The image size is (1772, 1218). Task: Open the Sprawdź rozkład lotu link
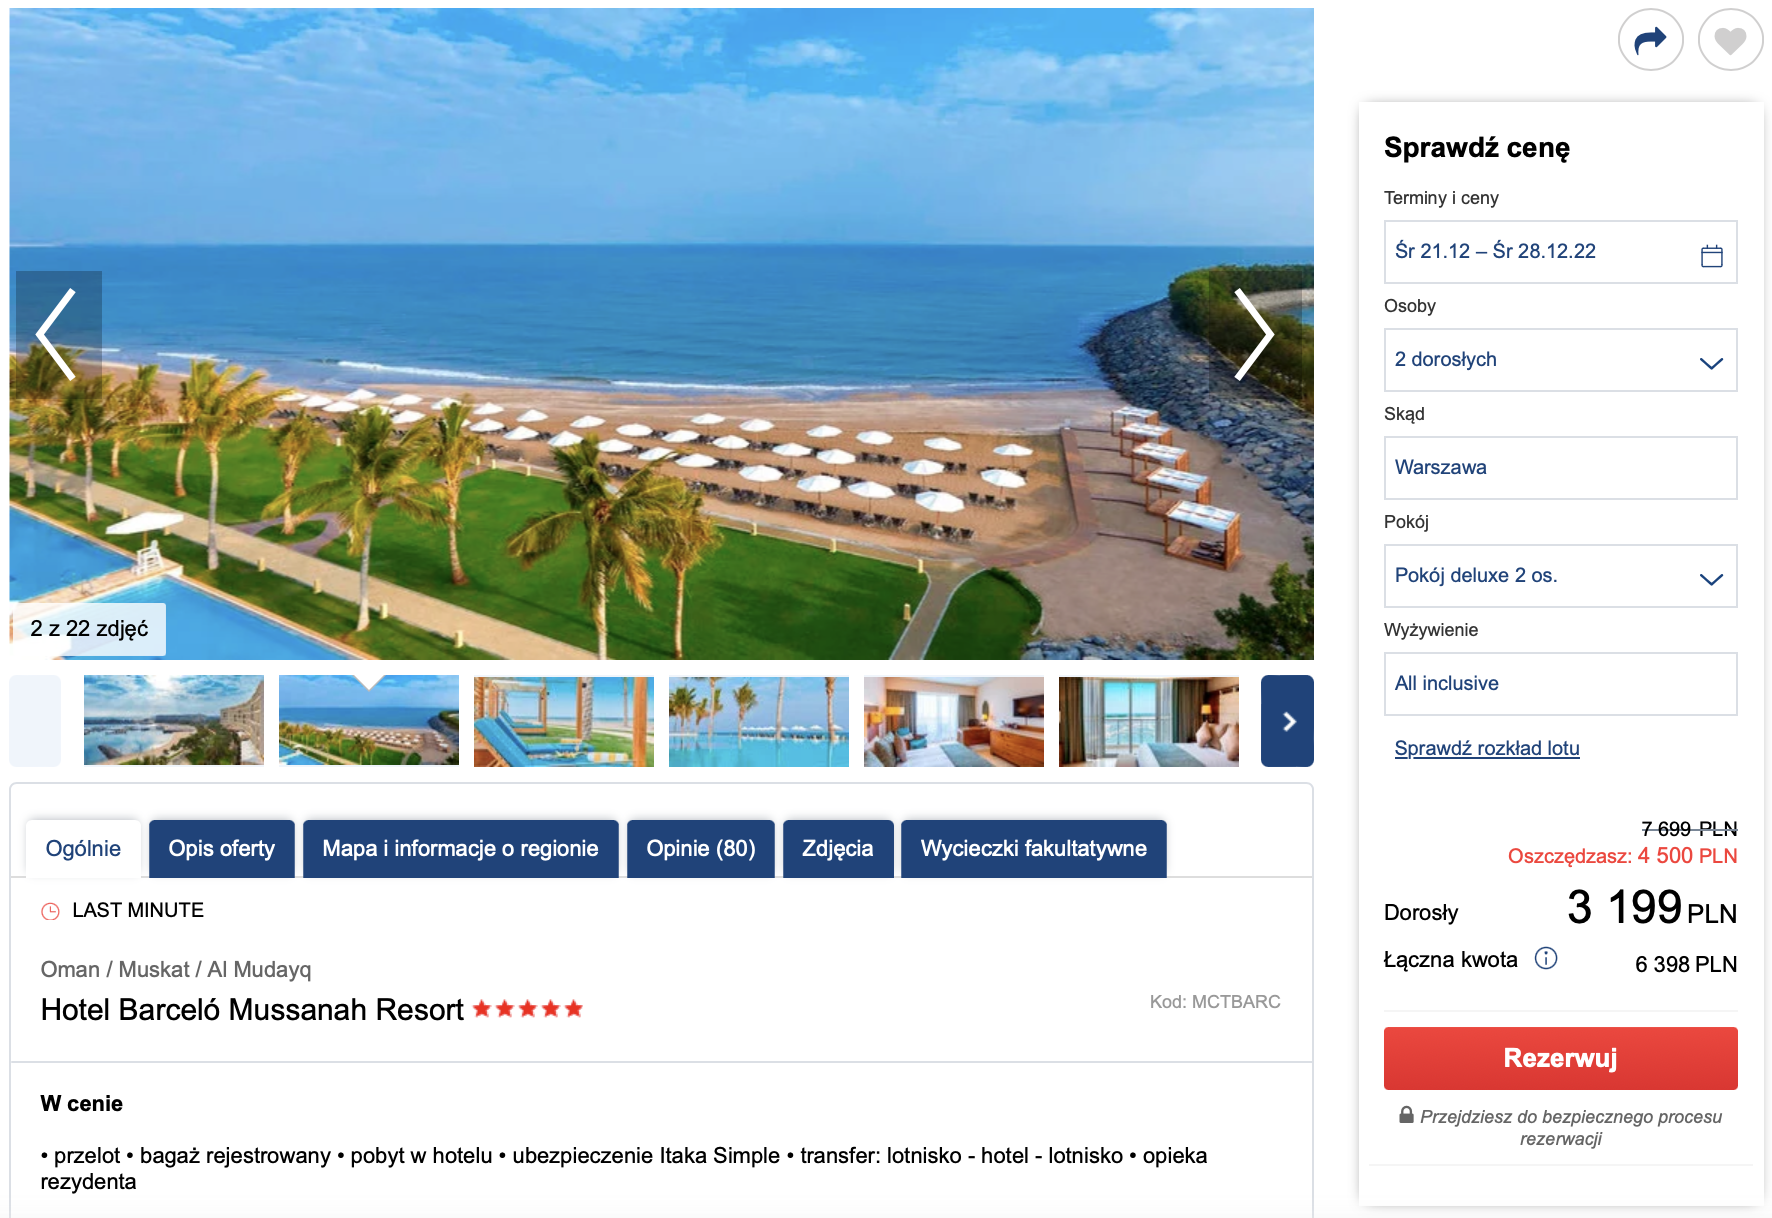click(x=1487, y=748)
